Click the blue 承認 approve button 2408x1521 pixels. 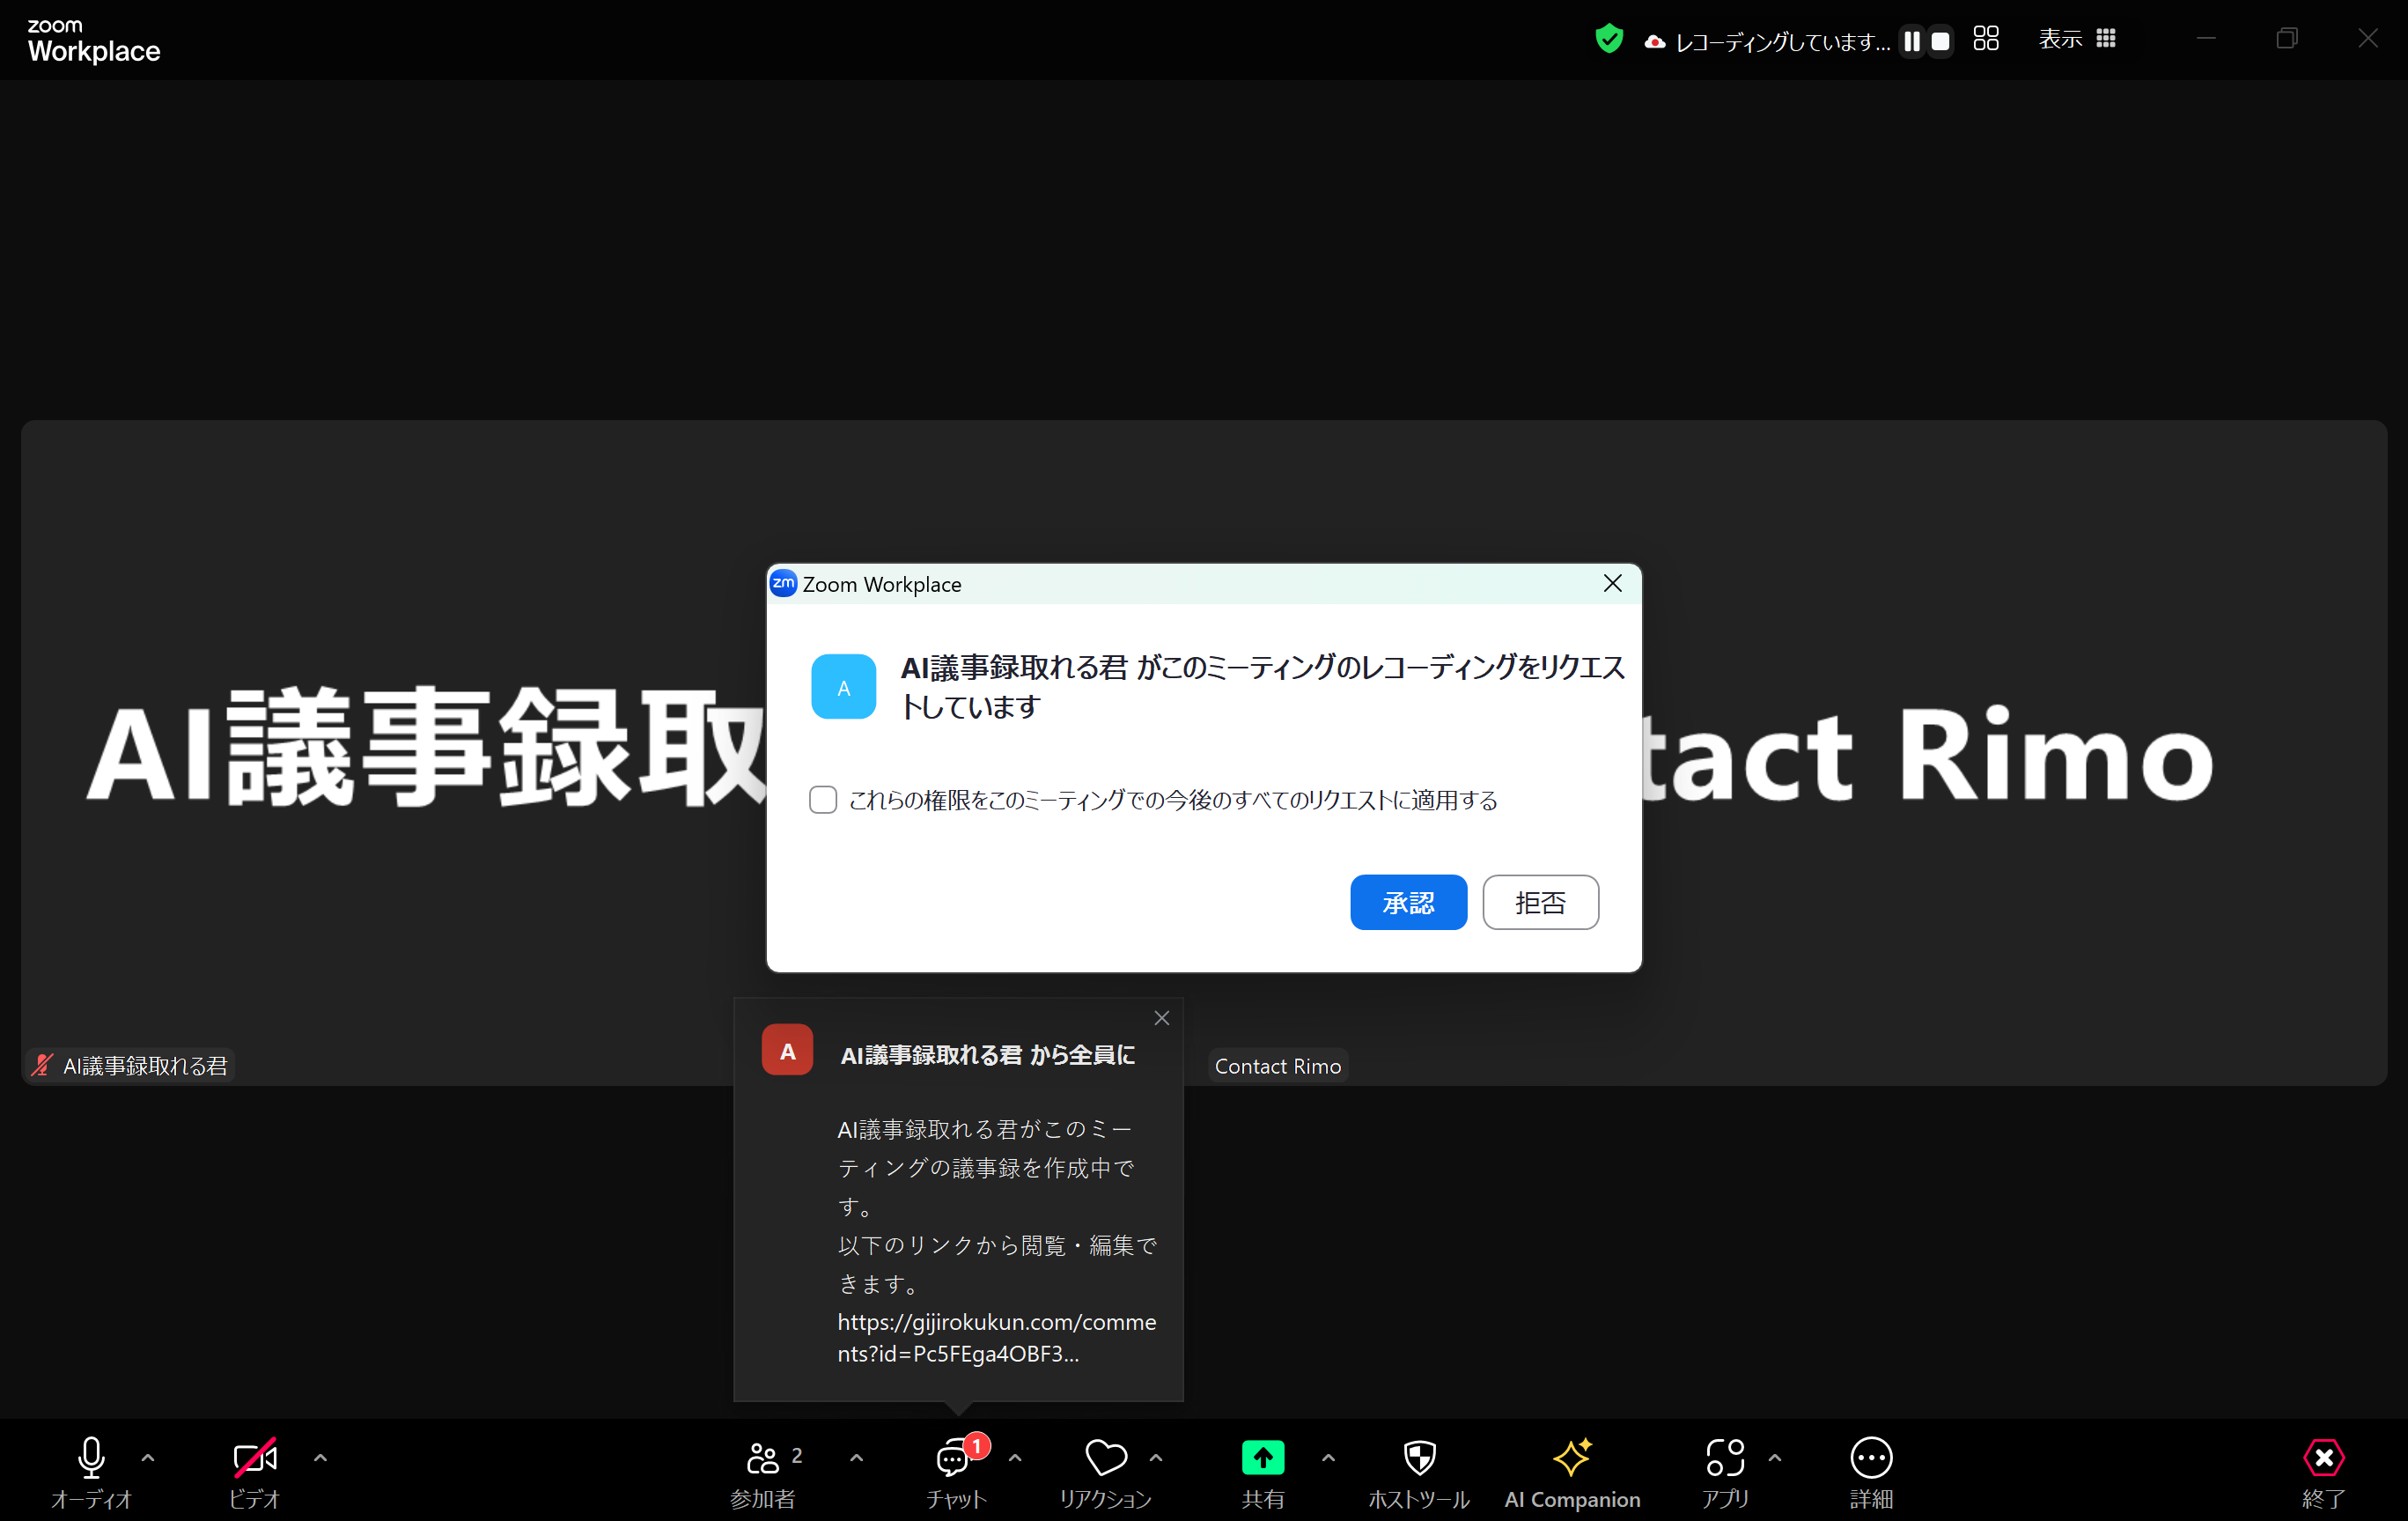pos(1408,903)
